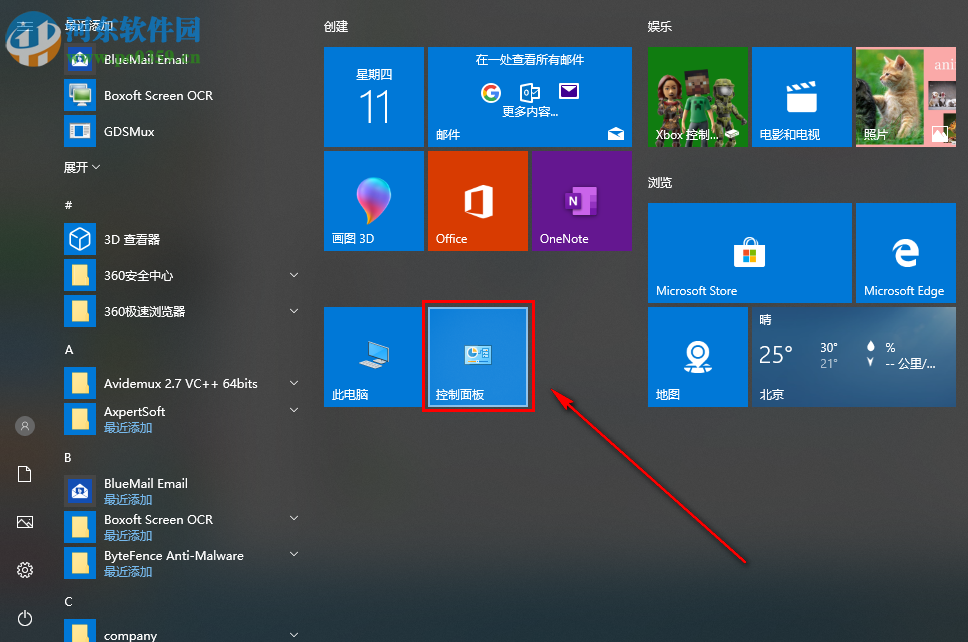Open the 地图 tile

(x=697, y=357)
